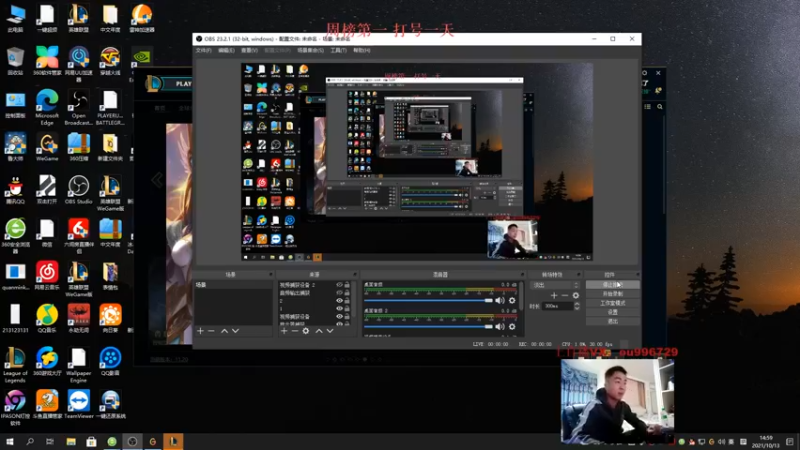The height and width of the screenshot is (450, 800).
Task: Undock Transitions panel via header icon
Action: (x=578, y=274)
